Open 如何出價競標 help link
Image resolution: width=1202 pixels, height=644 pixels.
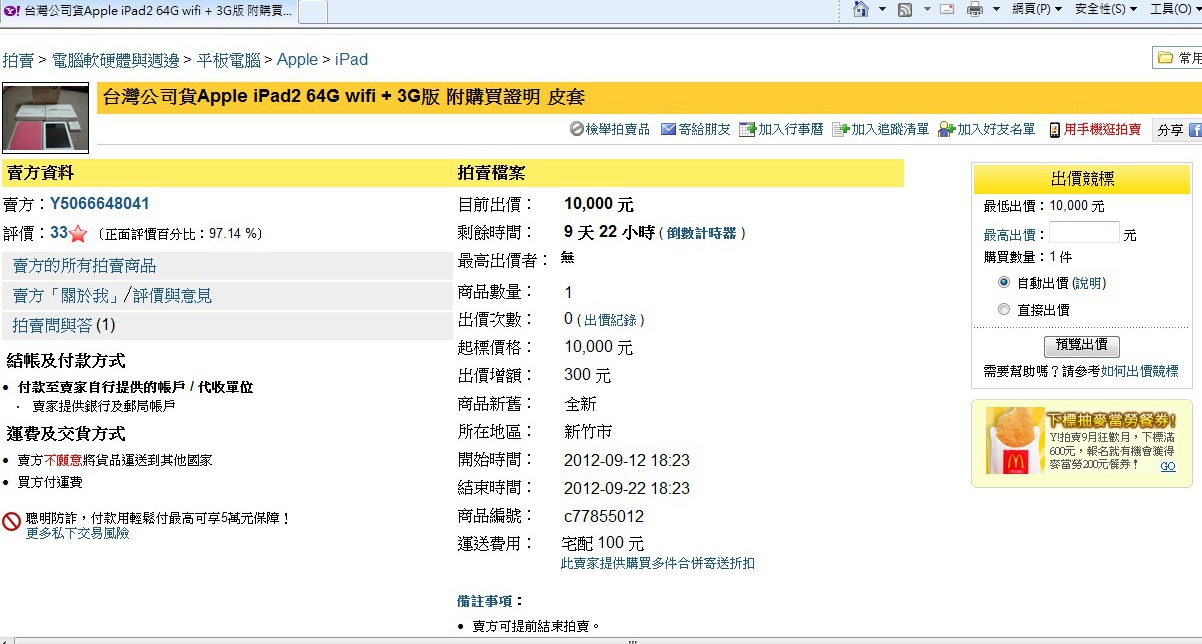pyautogui.click(x=1139, y=371)
